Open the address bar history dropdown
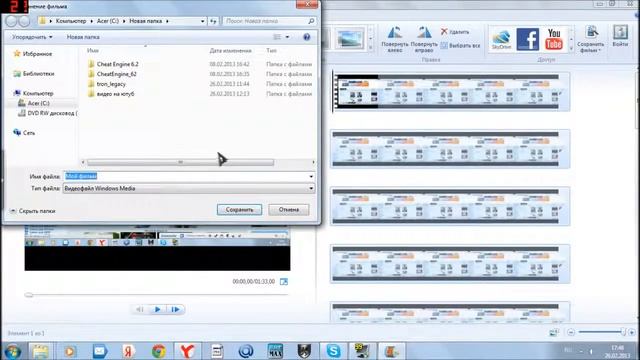 tap(202, 21)
